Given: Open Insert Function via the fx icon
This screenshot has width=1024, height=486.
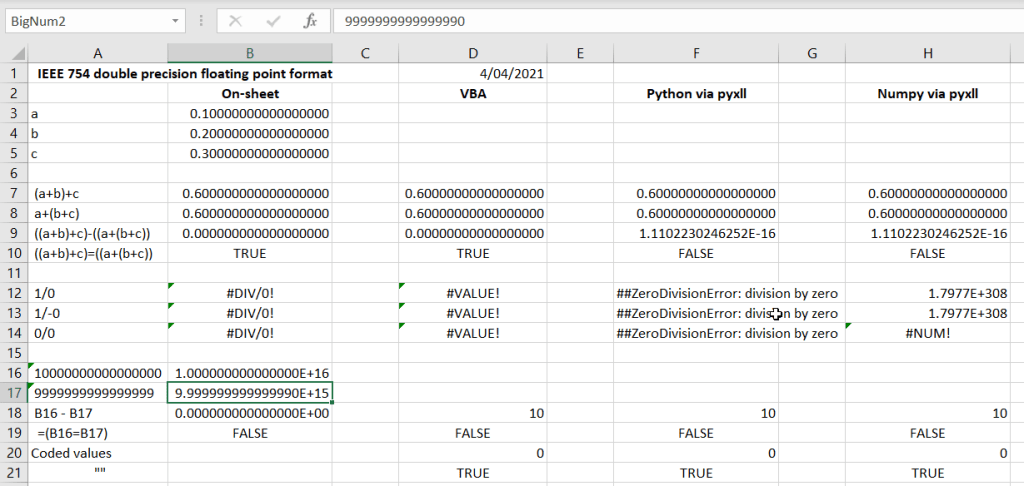Looking at the screenshot, I should click(x=310, y=20).
